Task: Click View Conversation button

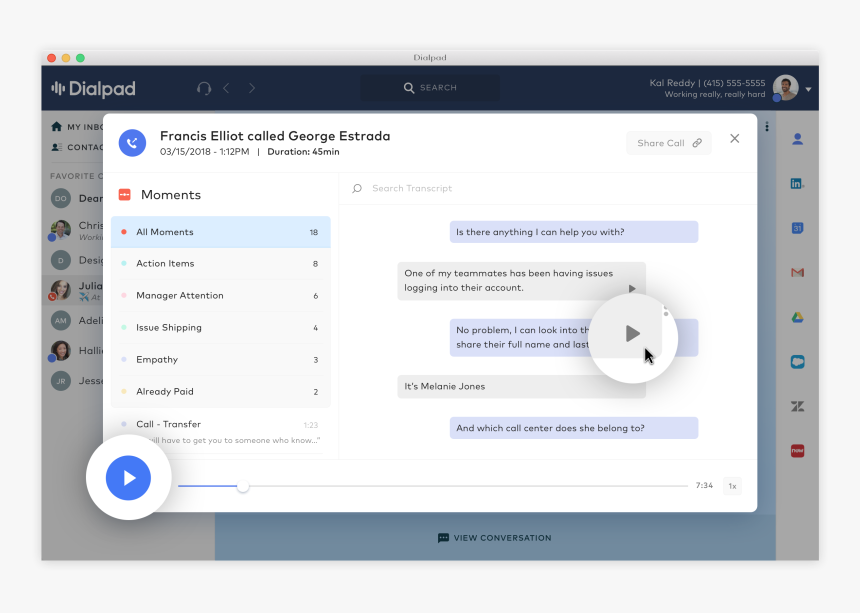Action: [x=495, y=538]
